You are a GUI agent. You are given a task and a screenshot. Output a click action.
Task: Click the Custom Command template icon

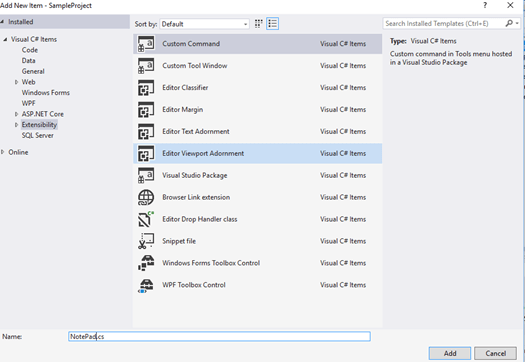[146, 44]
